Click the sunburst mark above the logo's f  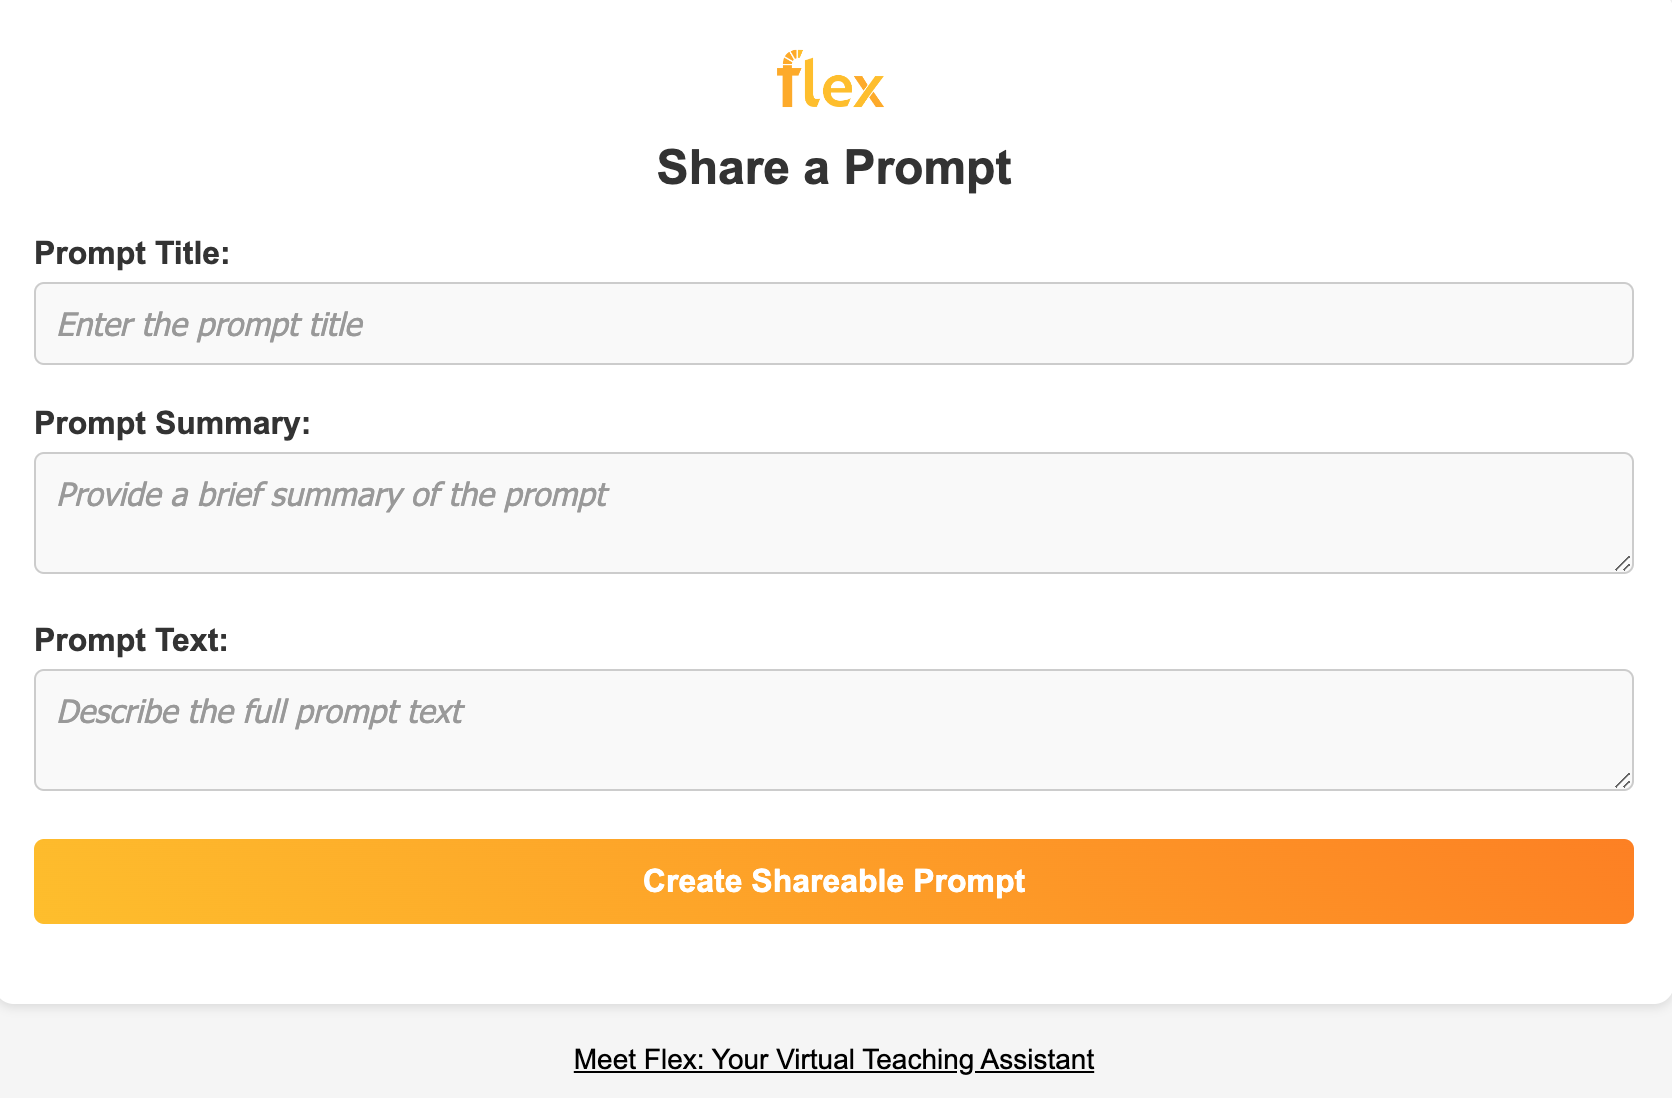click(x=793, y=57)
